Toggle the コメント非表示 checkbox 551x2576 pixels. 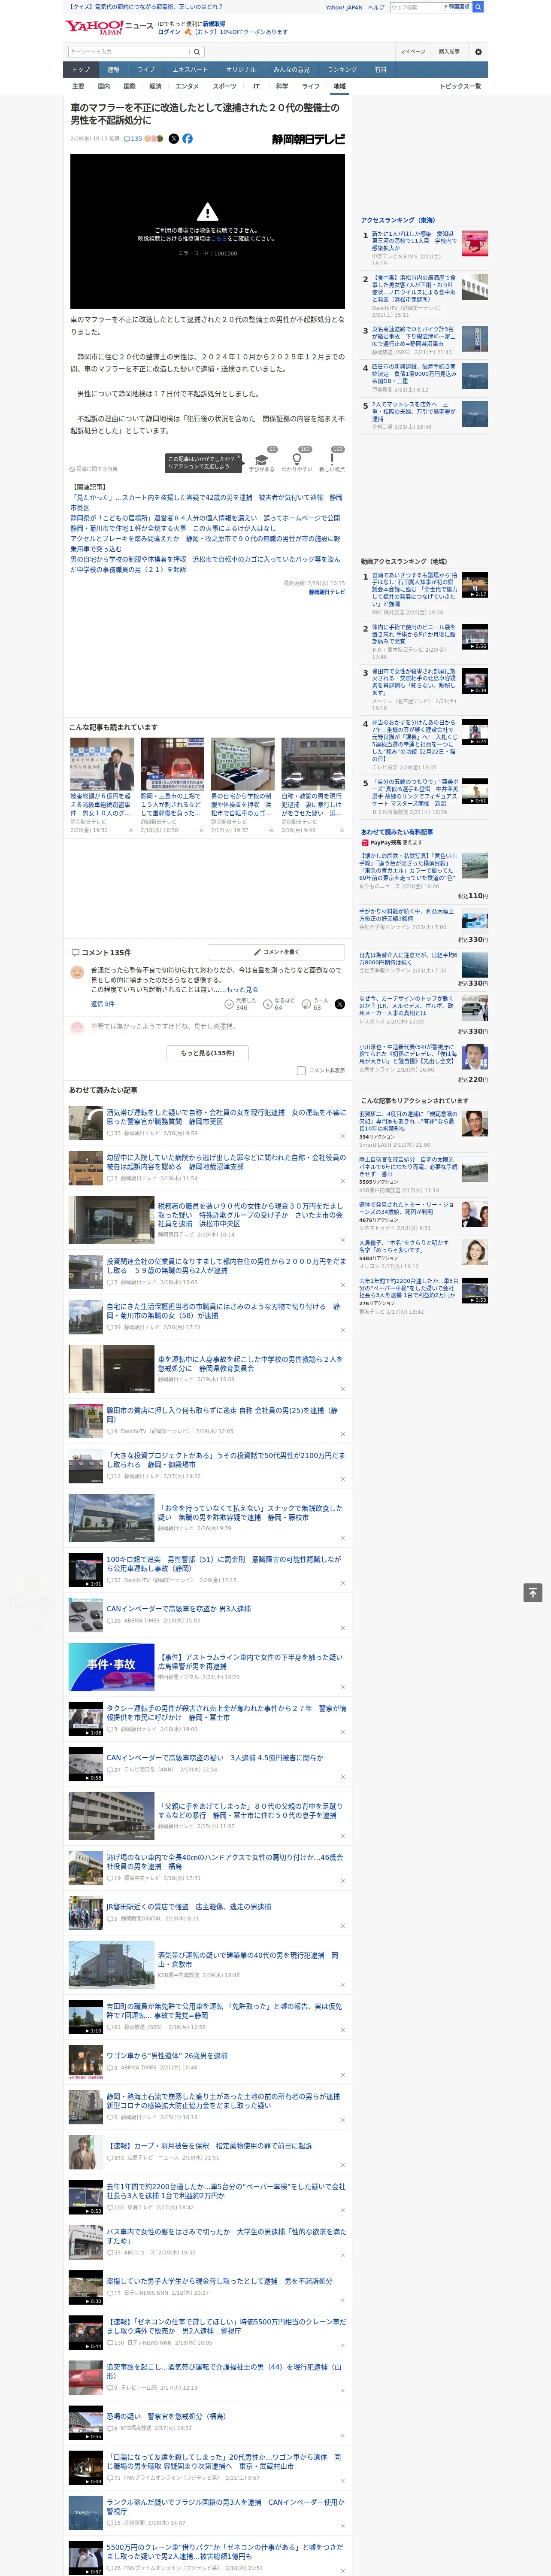coord(301,1071)
